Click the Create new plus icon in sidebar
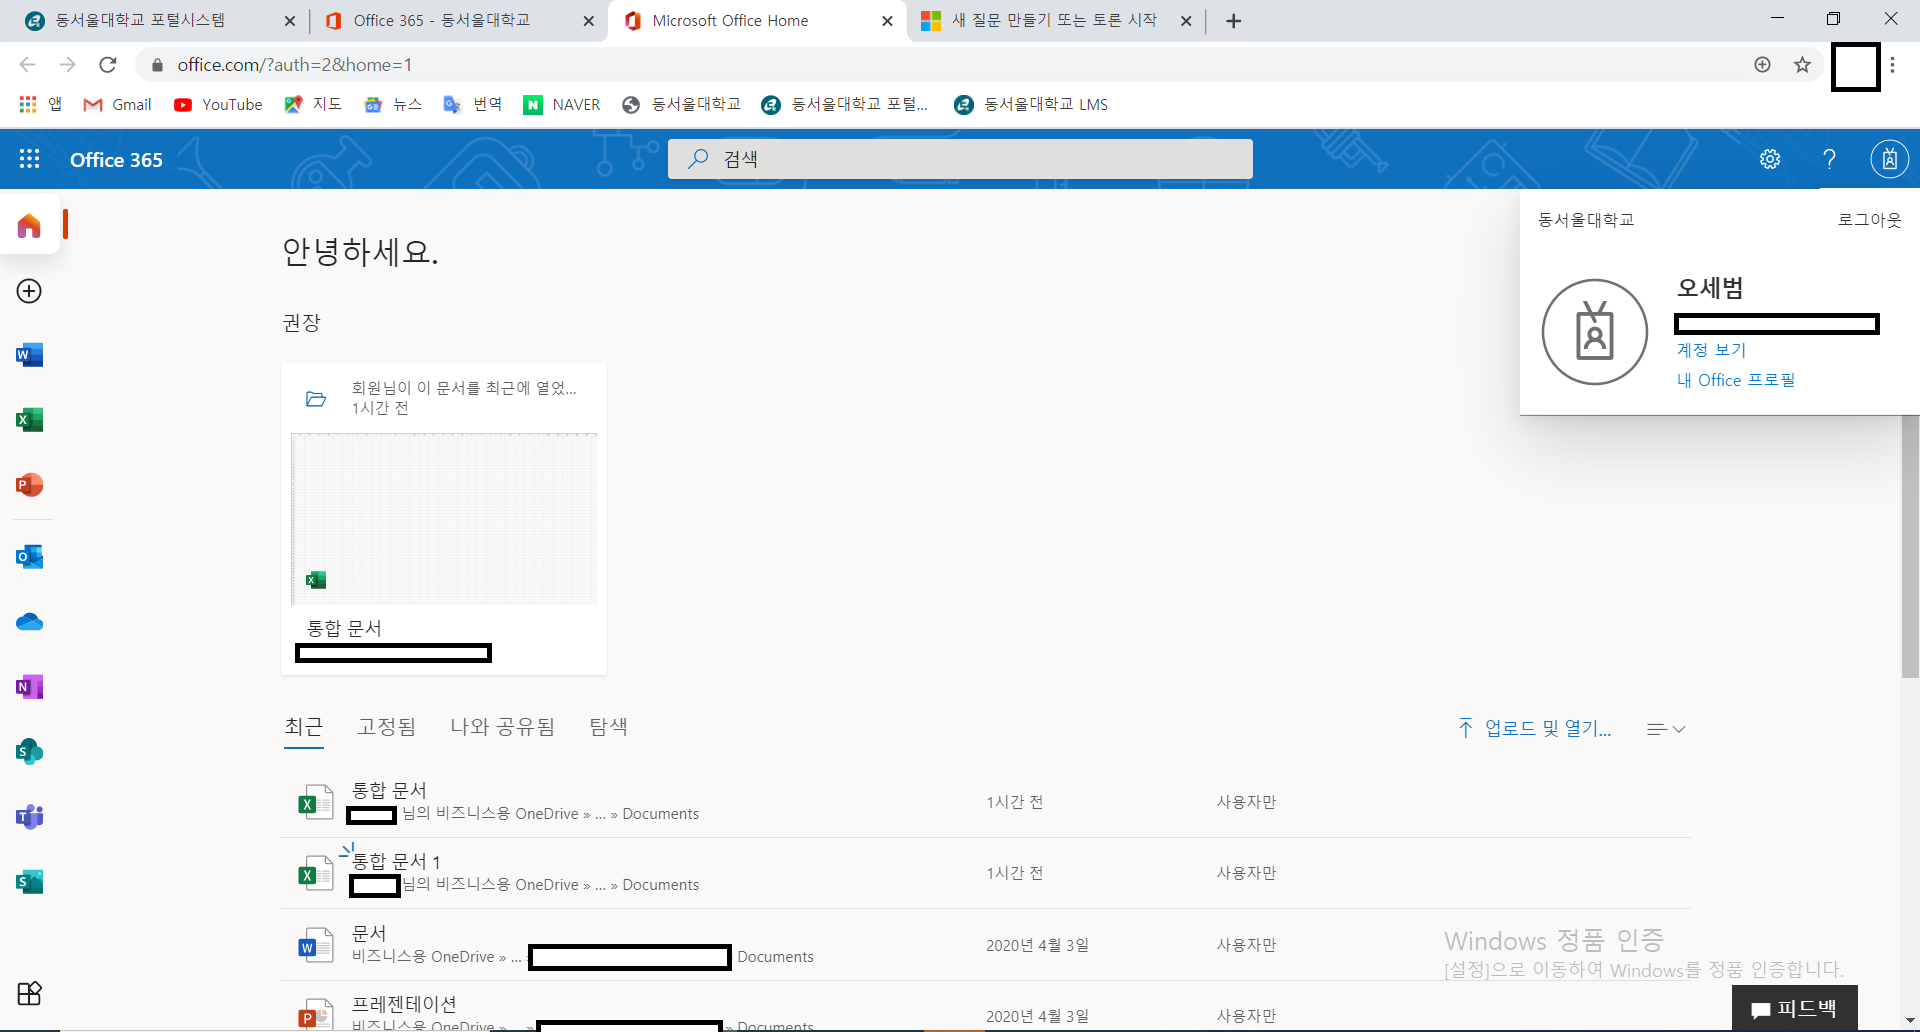 (29, 291)
